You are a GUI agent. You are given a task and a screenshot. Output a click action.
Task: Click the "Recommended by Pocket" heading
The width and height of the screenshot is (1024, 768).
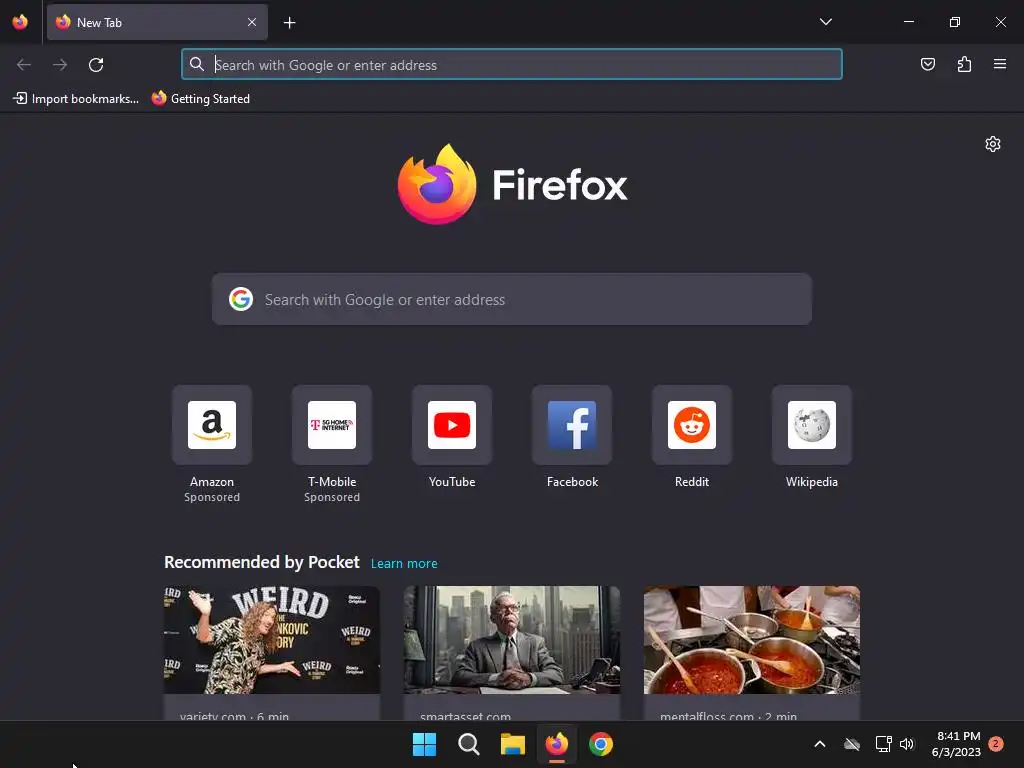261,562
